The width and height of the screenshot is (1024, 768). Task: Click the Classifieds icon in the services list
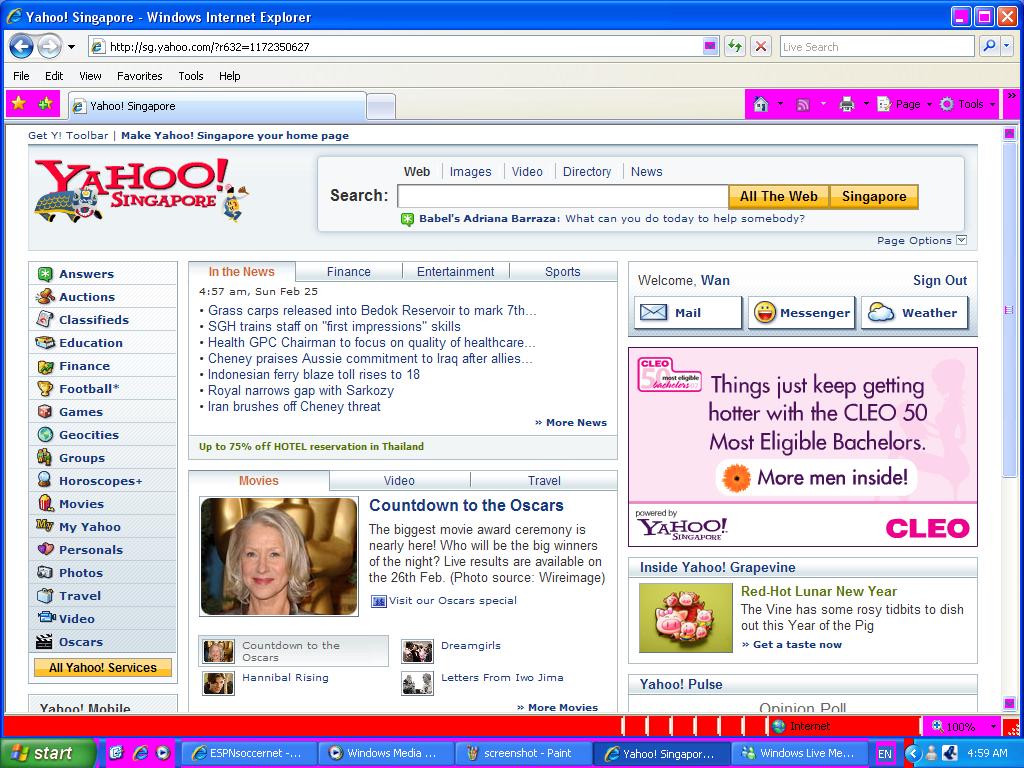coord(45,320)
